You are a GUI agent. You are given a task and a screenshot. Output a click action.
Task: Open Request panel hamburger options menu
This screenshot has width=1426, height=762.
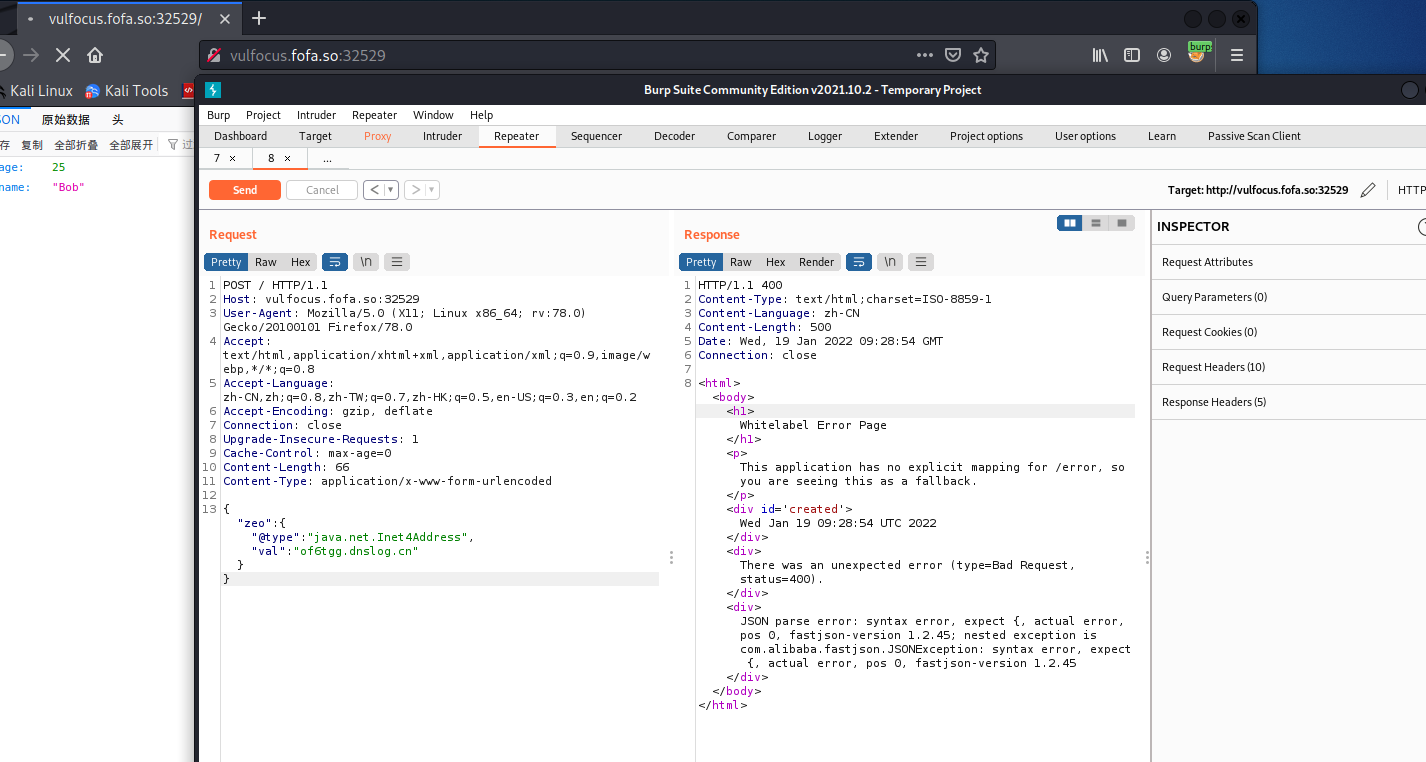pyautogui.click(x=397, y=262)
